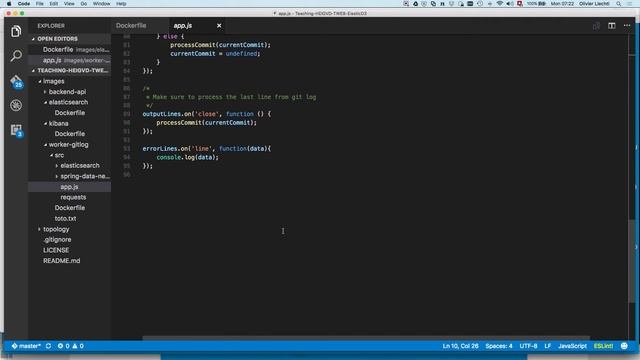
Task: Click the open changes icon in editor toolbar
Action: click(x=596, y=26)
